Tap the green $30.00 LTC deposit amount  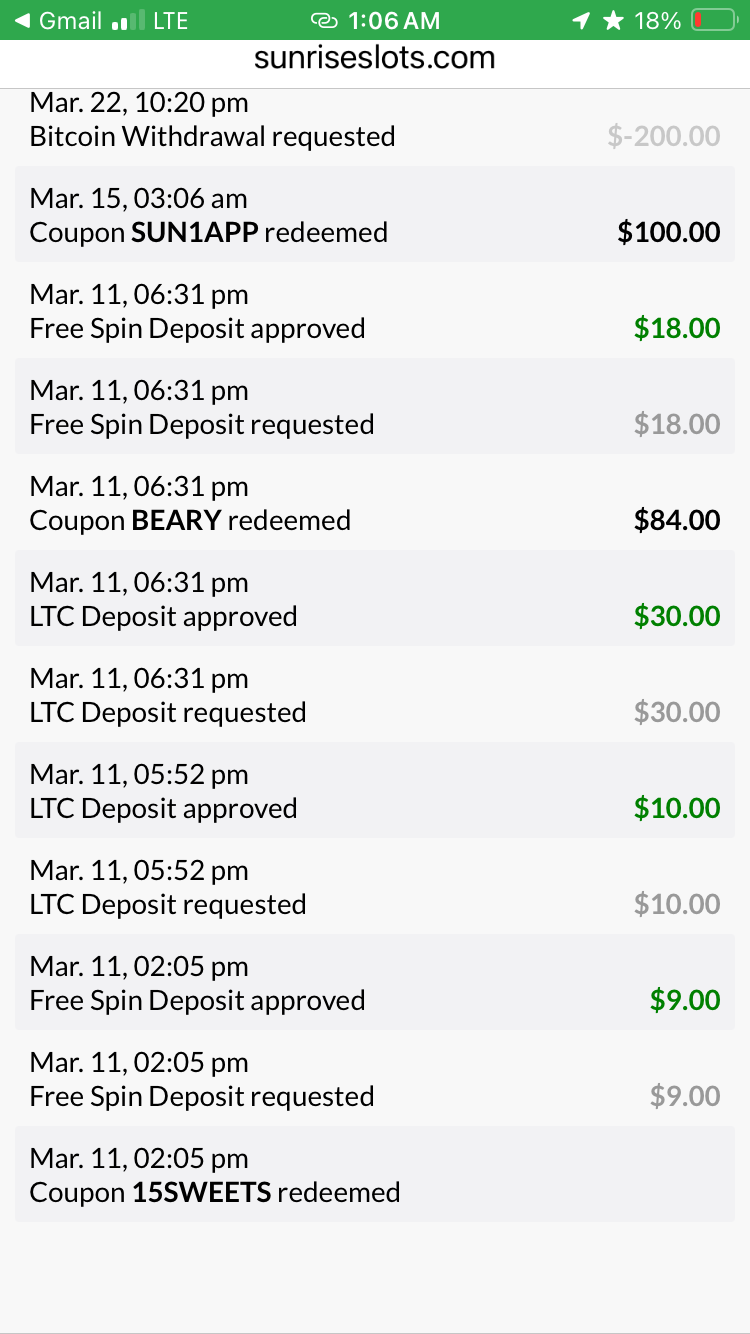coord(677,616)
